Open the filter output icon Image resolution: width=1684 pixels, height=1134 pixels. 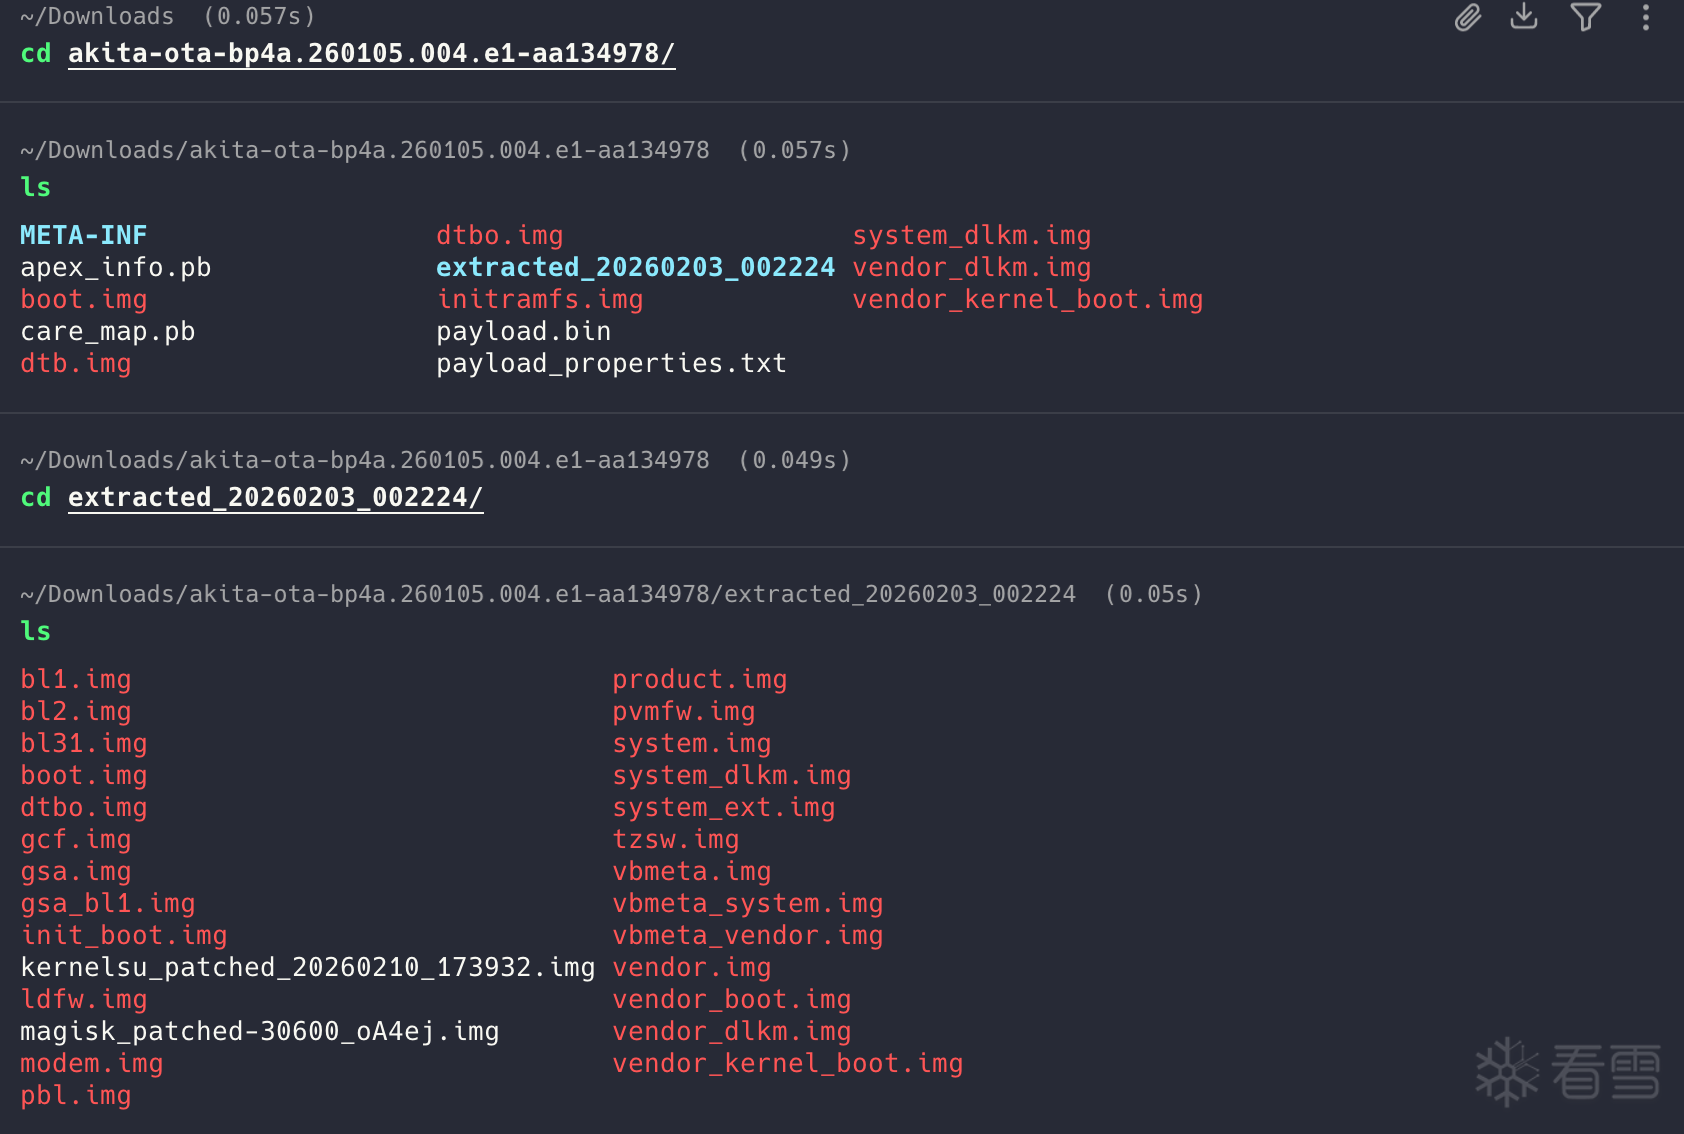pos(1586,17)
